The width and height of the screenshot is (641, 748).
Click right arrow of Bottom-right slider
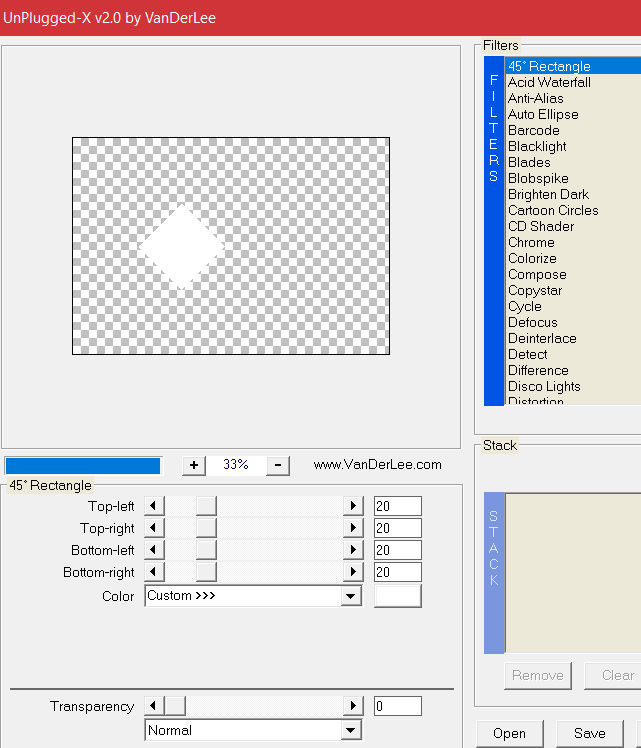353,572
